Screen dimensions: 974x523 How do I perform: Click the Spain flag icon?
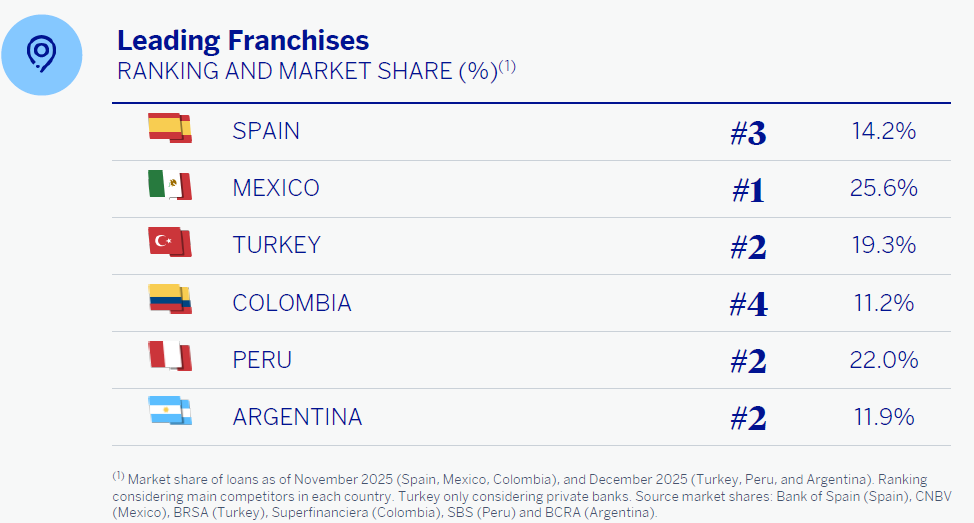coord(169,130)
